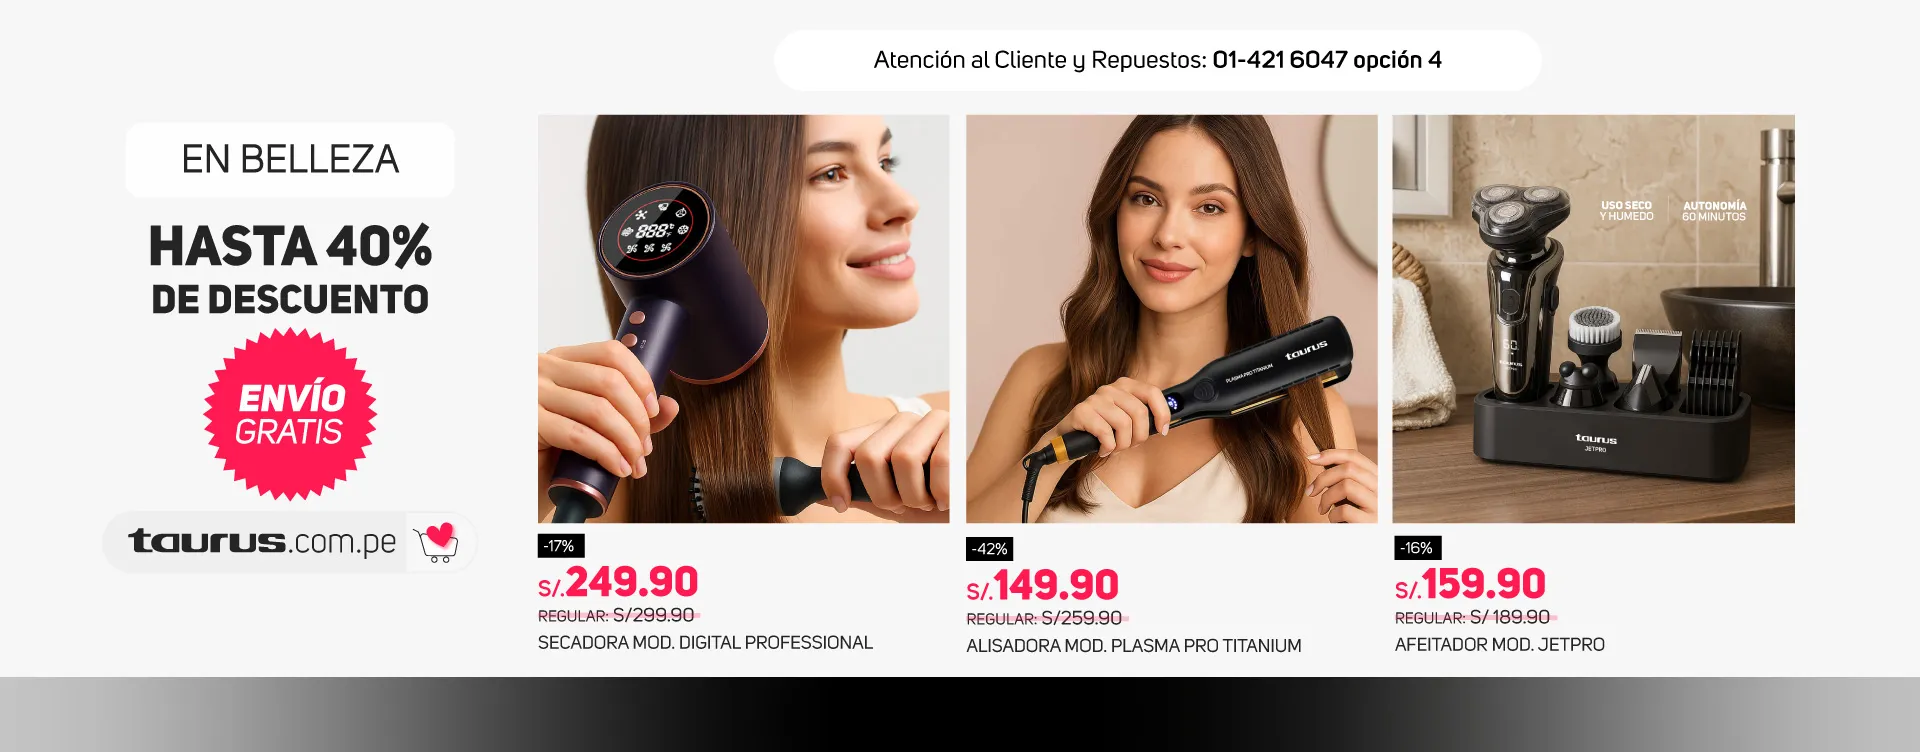Click the customer service phone number banner
Image resolution: width=1920 pixels, height=752 pixels.
pos(1158,60)
